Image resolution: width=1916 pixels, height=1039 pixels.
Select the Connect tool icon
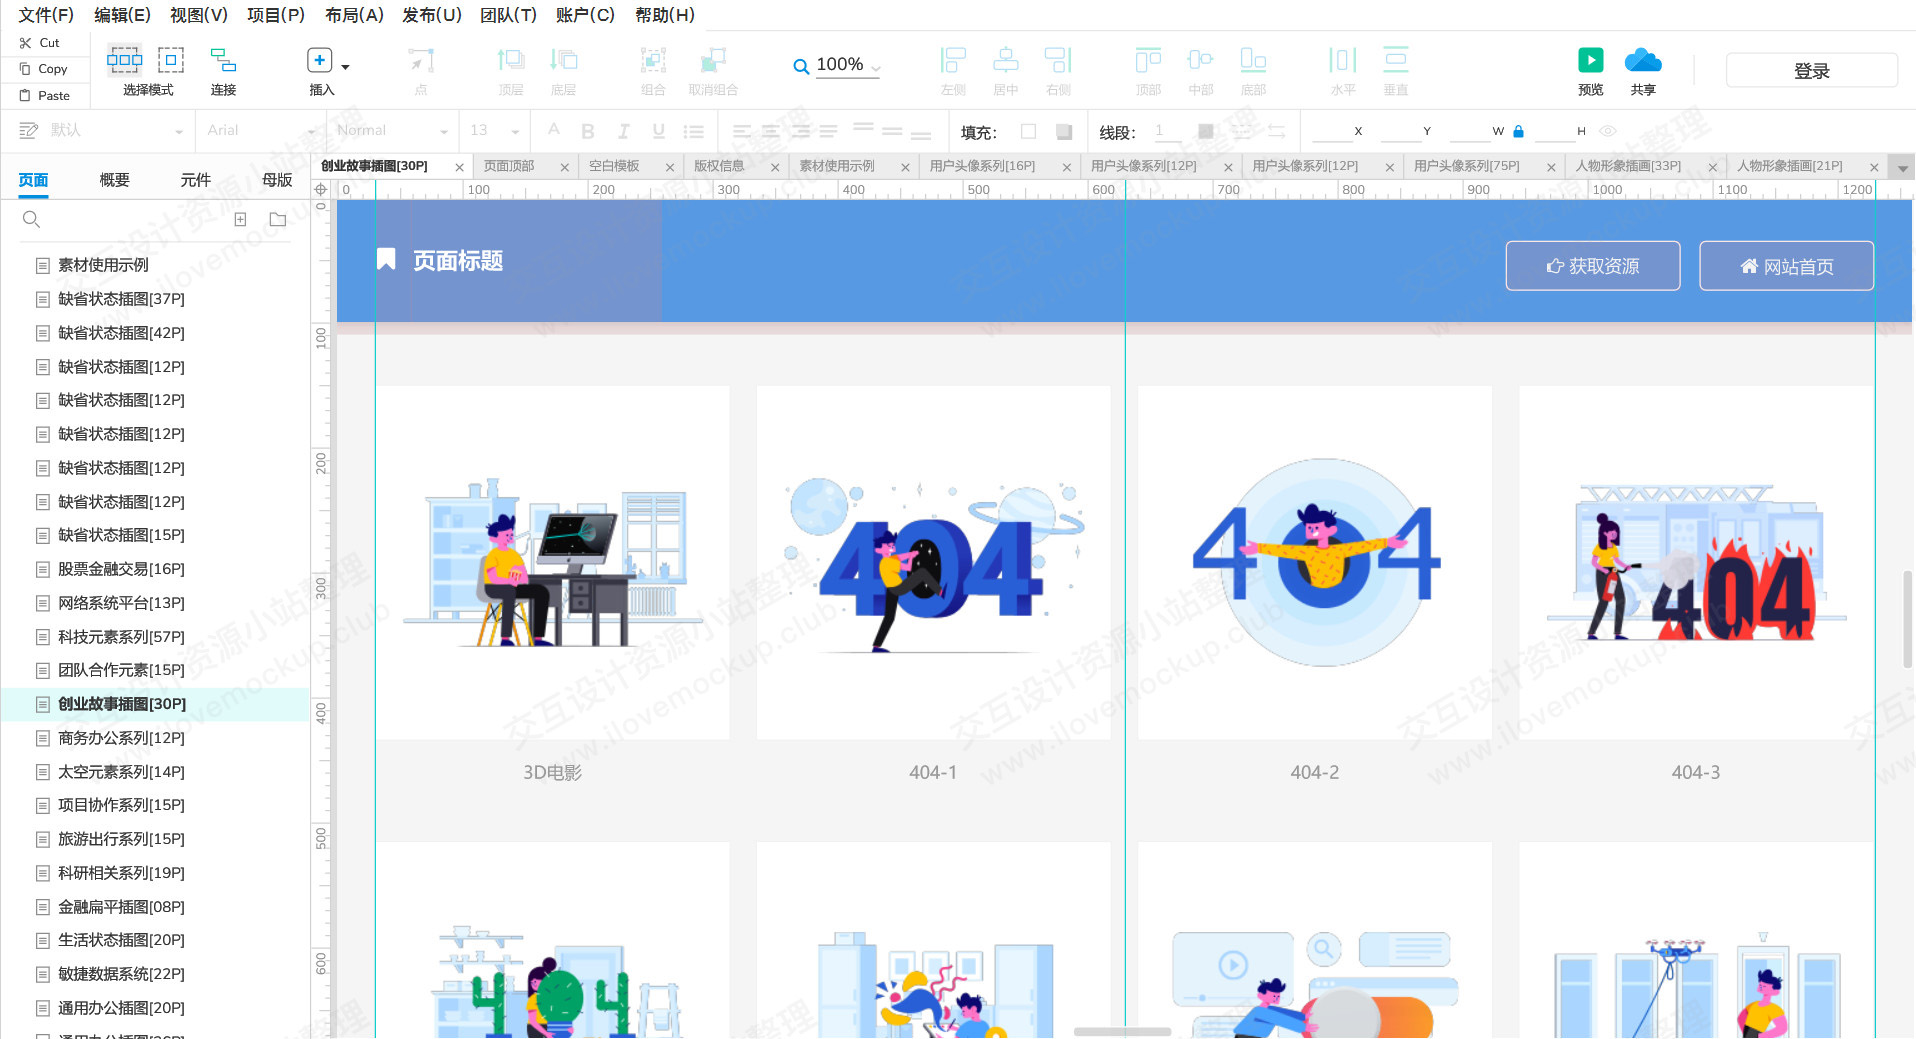click(x=223, y=60)
